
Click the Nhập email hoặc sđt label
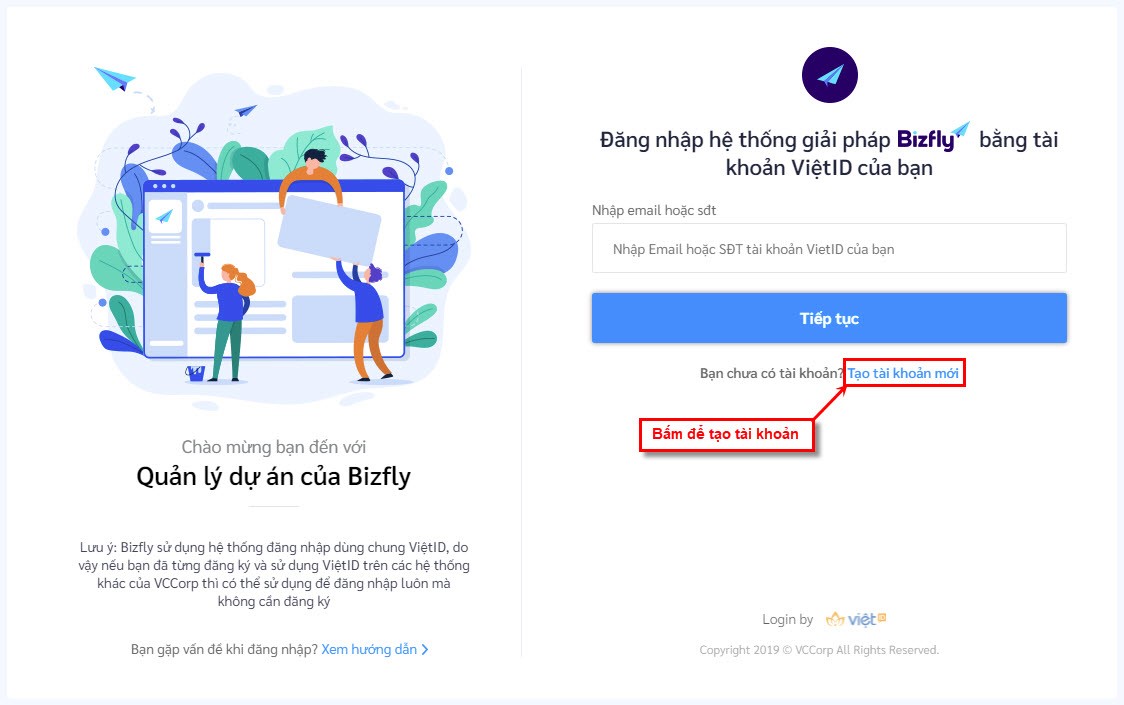(654, 210)
